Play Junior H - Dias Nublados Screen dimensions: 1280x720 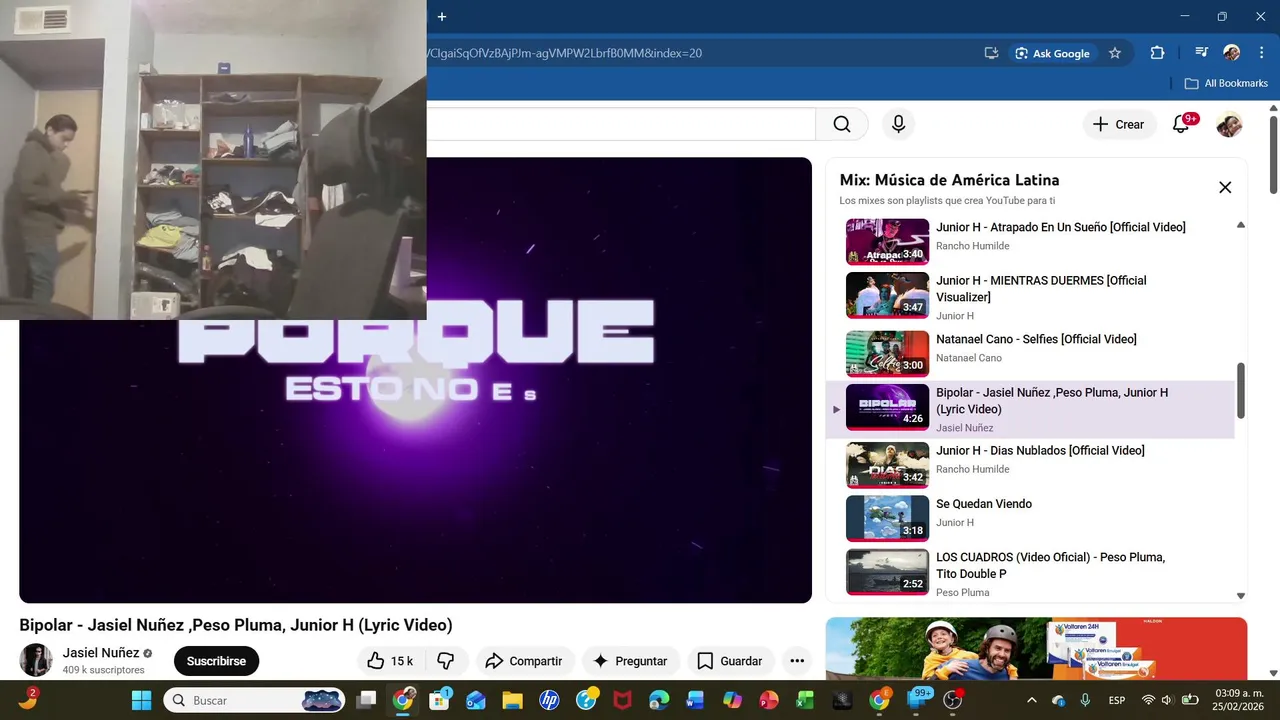(1030, 465)
